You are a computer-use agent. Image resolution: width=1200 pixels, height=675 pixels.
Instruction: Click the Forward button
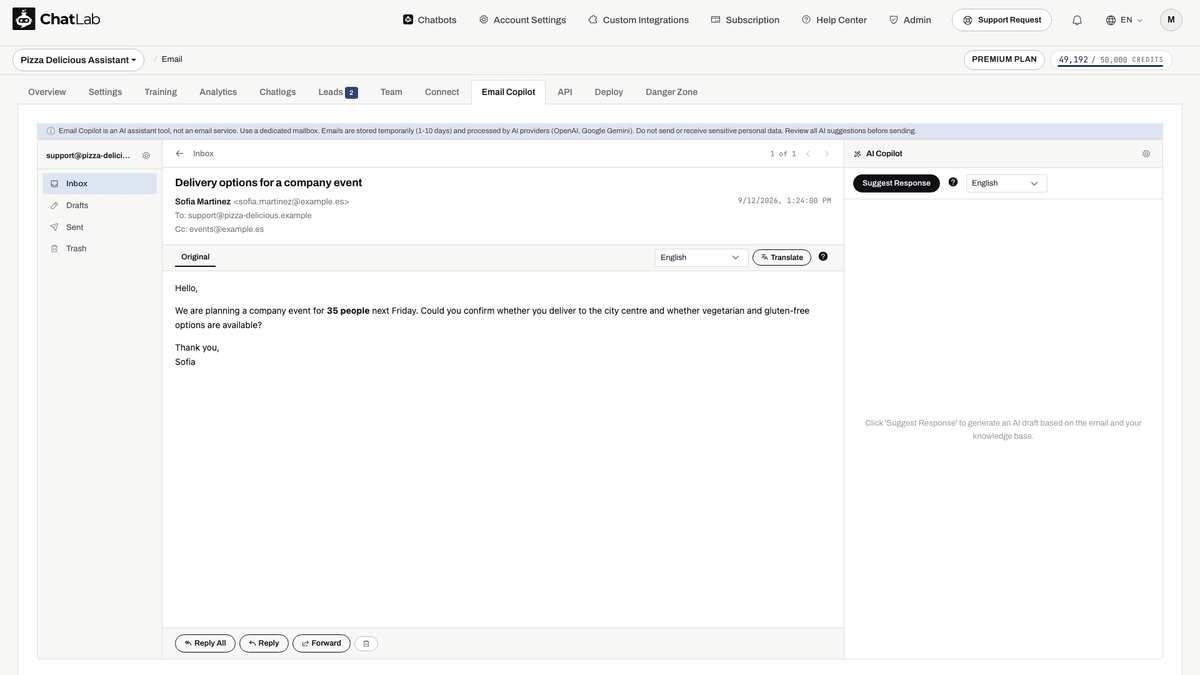321,643
